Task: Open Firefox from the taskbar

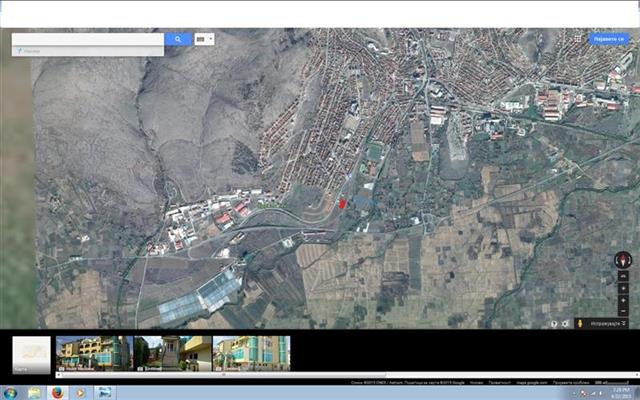Action: click(x=58, y=392)
